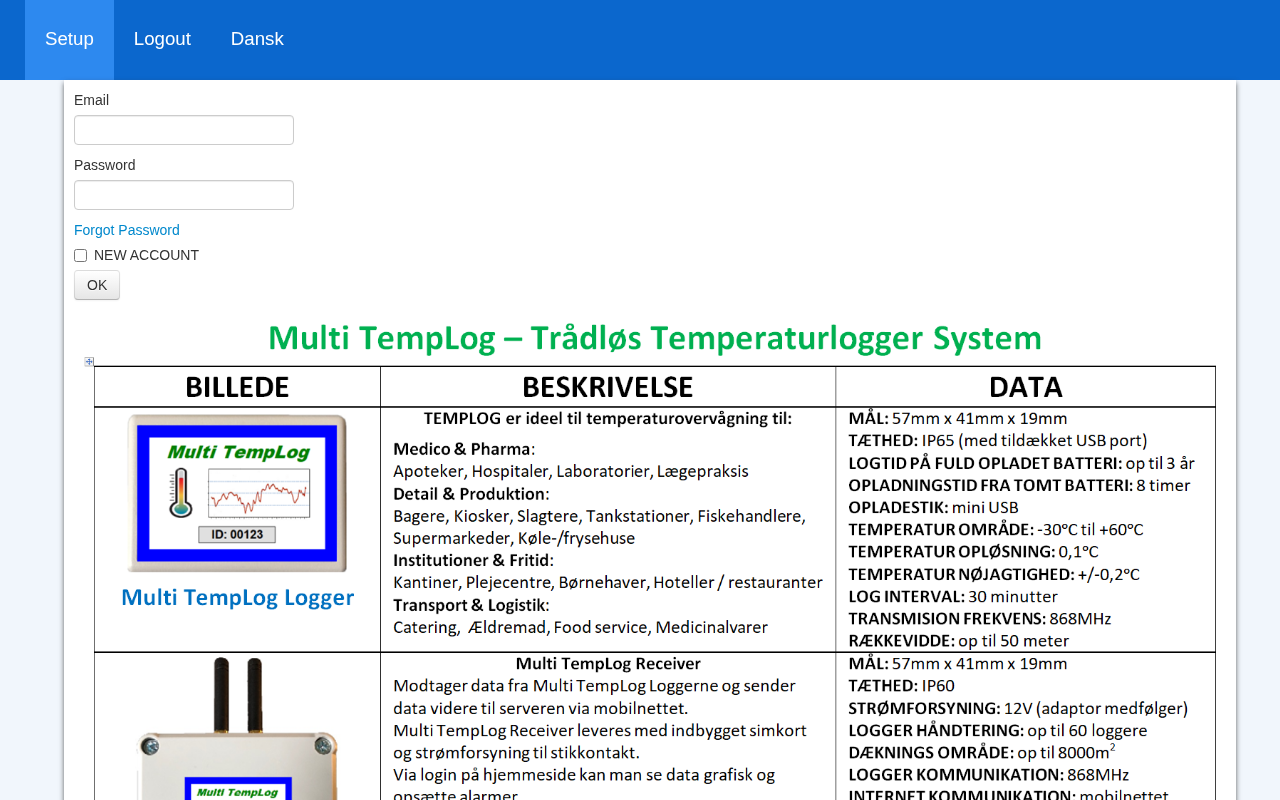The image size is (1280, 800).
Task: Click the 'Detail & Produktion' subheading
Action: click(469, 494)
